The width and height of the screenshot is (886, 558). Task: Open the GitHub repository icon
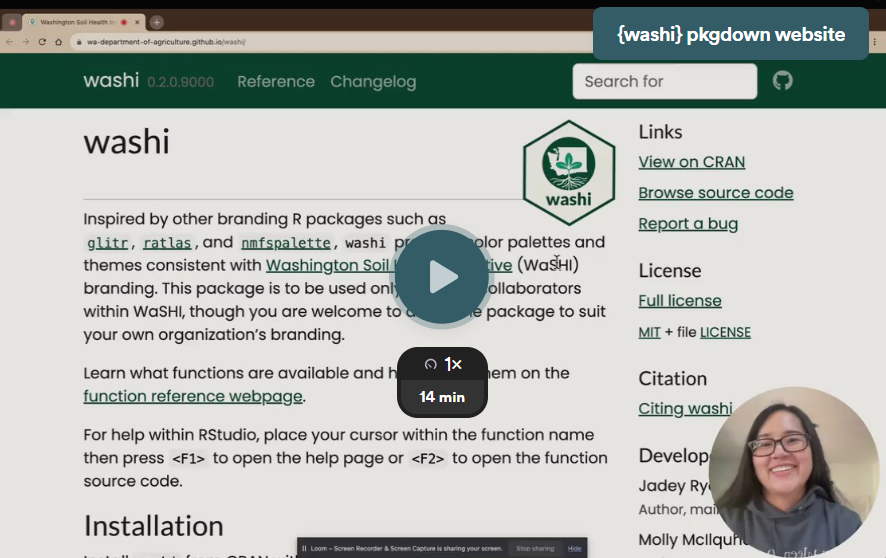click(782, 81)
